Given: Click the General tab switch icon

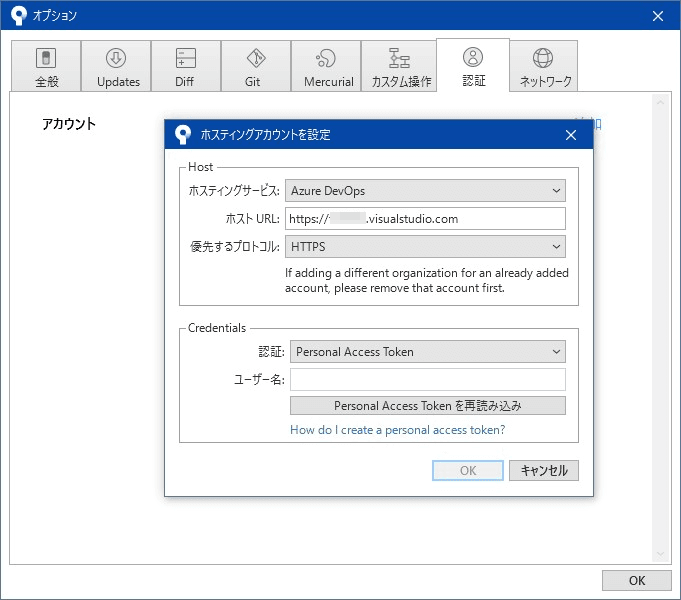Looking at the screenshot, I should [x=46, y=58].
